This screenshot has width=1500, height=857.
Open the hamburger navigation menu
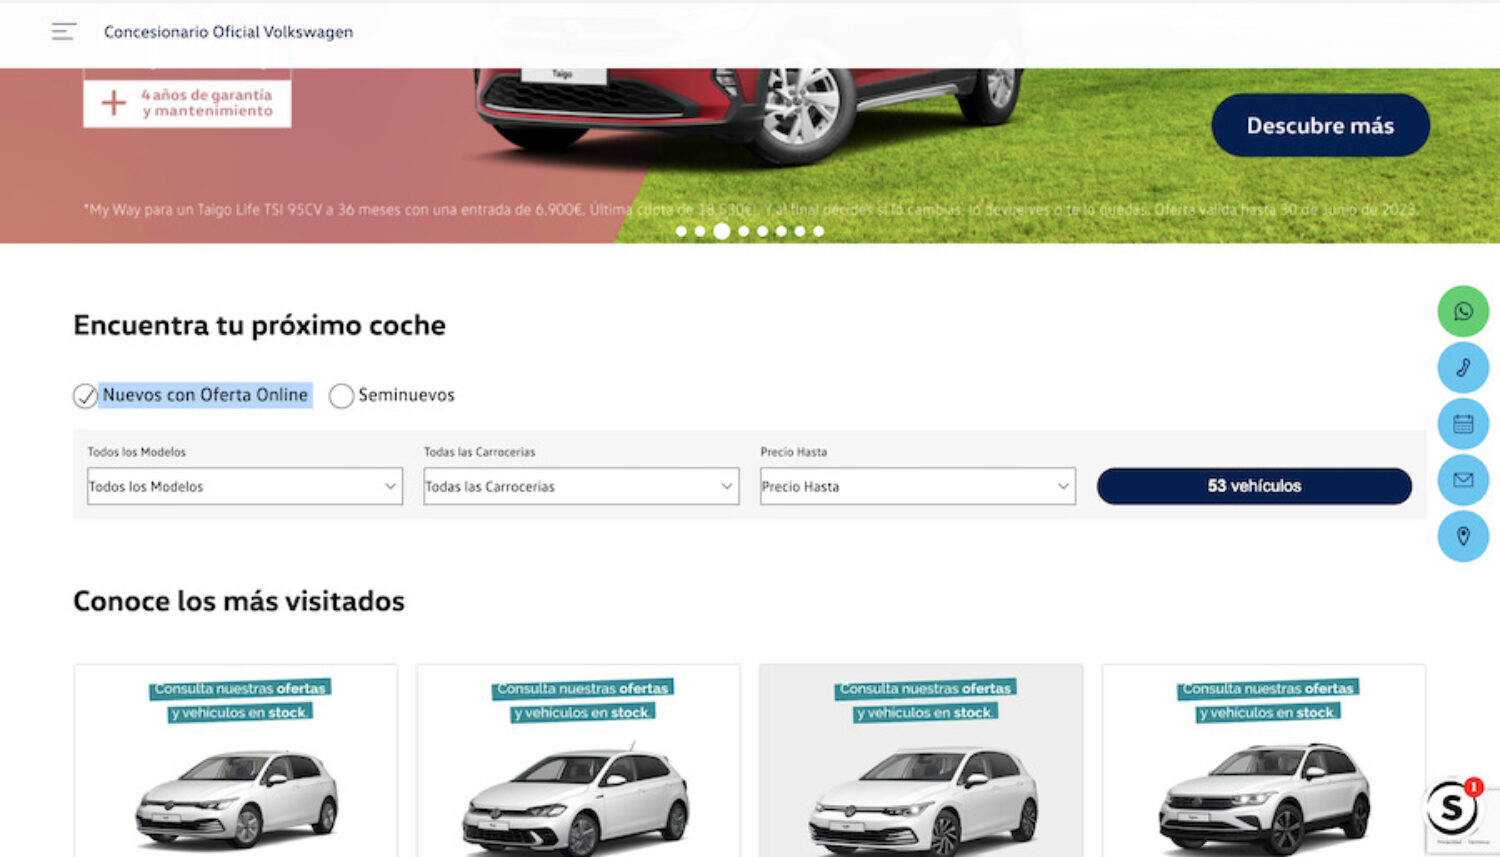[x=64, y=31]
